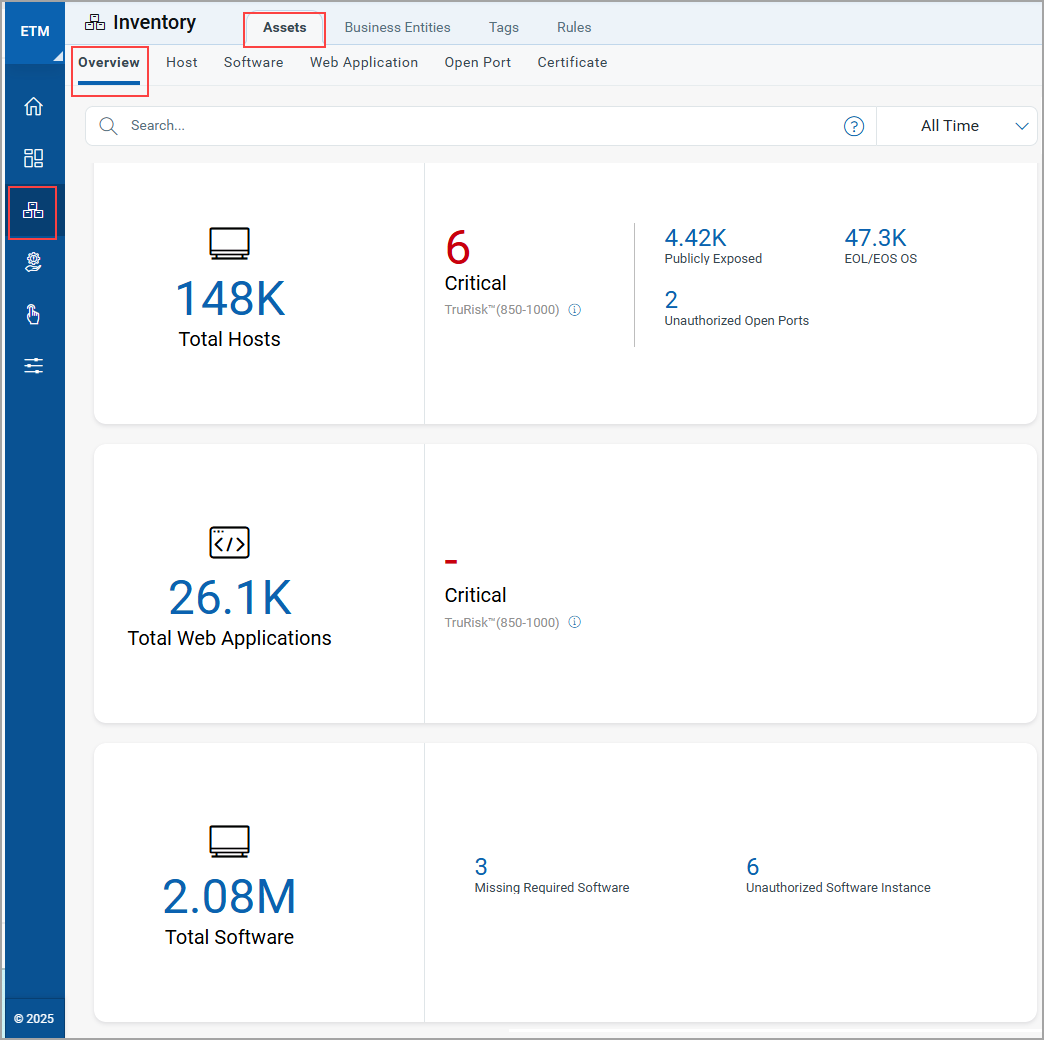Open the 4.42K Publicly Exposed count
Image resolution: width=1044 pixels, height=1040 pixels.
click(695, 238)
